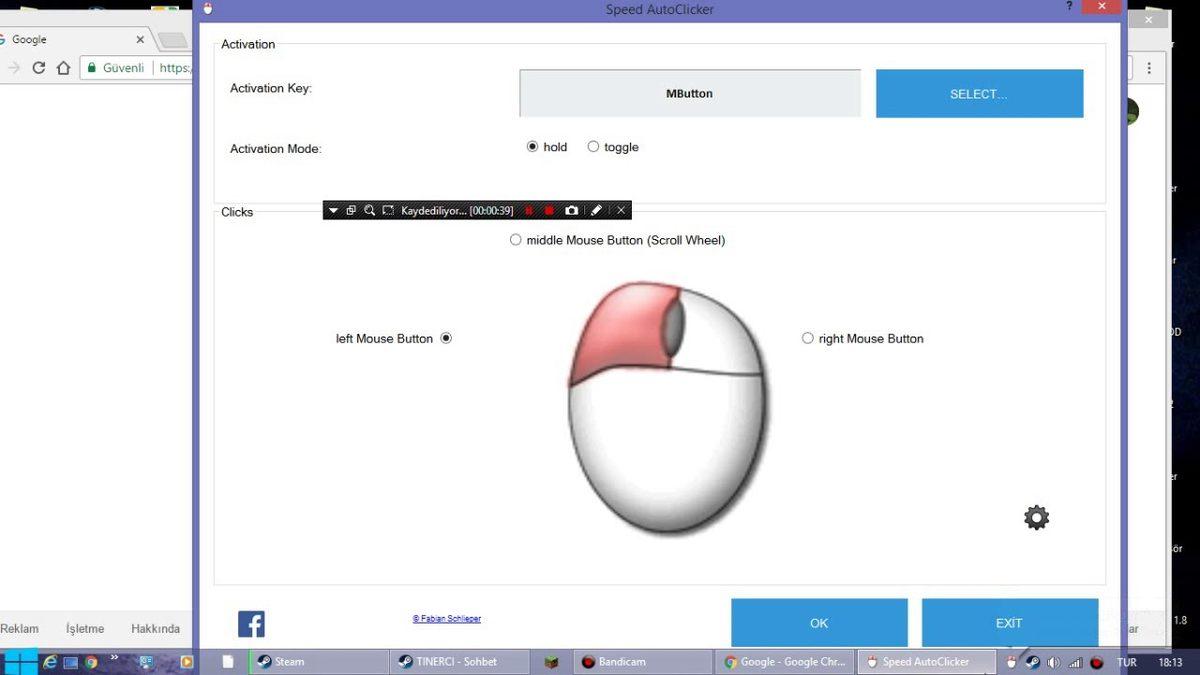
Task: Open the Speed AutoClicker taskbar item
Action: 925,662
